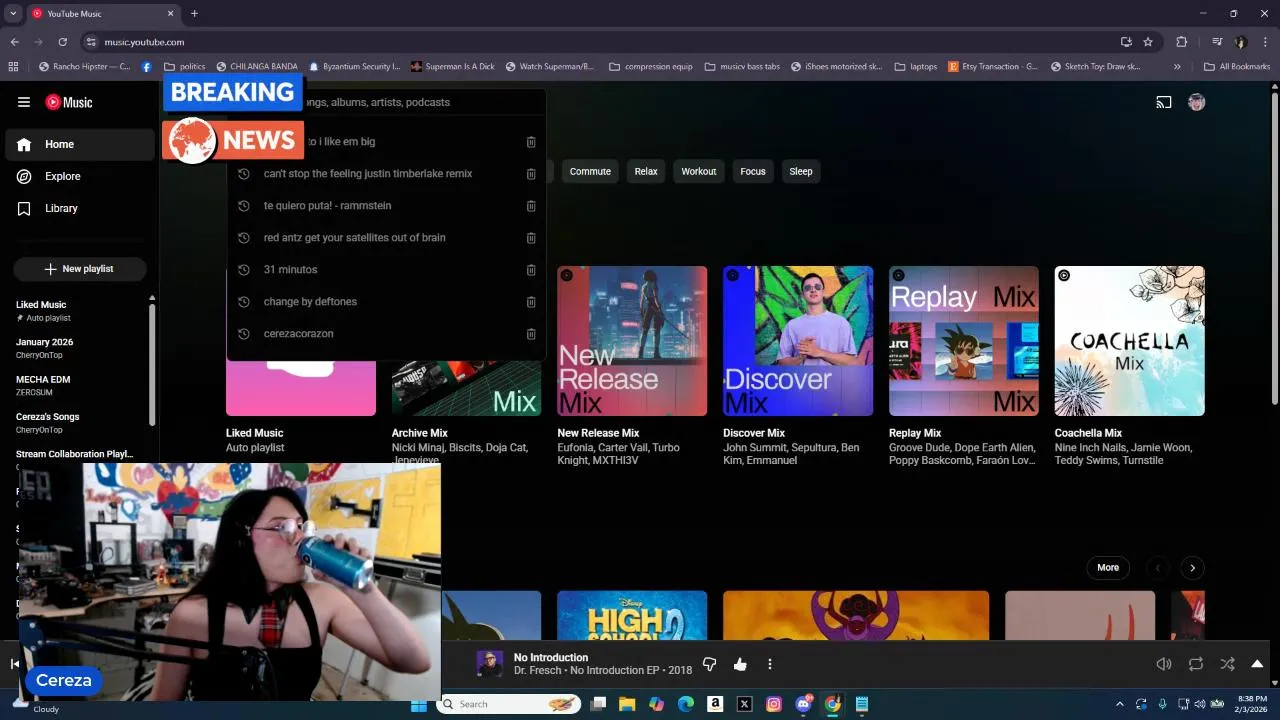1280x720 pixels.
Task: Toggle the Workout mood filter chip
Action: click(699, 171)
